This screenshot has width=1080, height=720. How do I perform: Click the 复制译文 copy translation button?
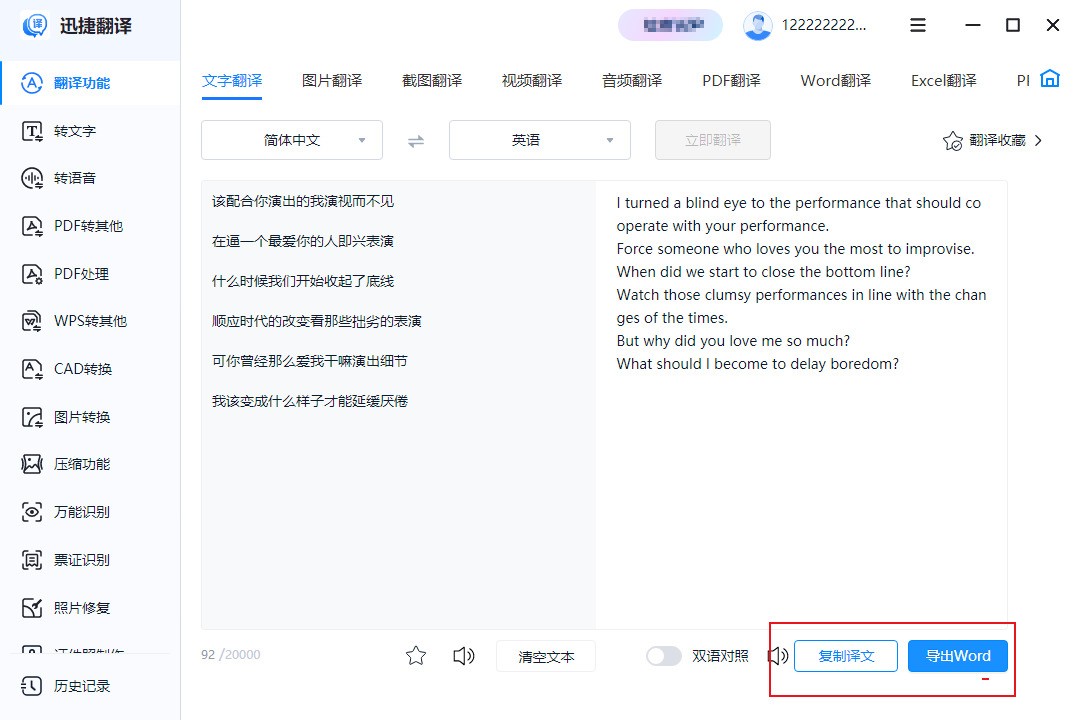[845, 656]
